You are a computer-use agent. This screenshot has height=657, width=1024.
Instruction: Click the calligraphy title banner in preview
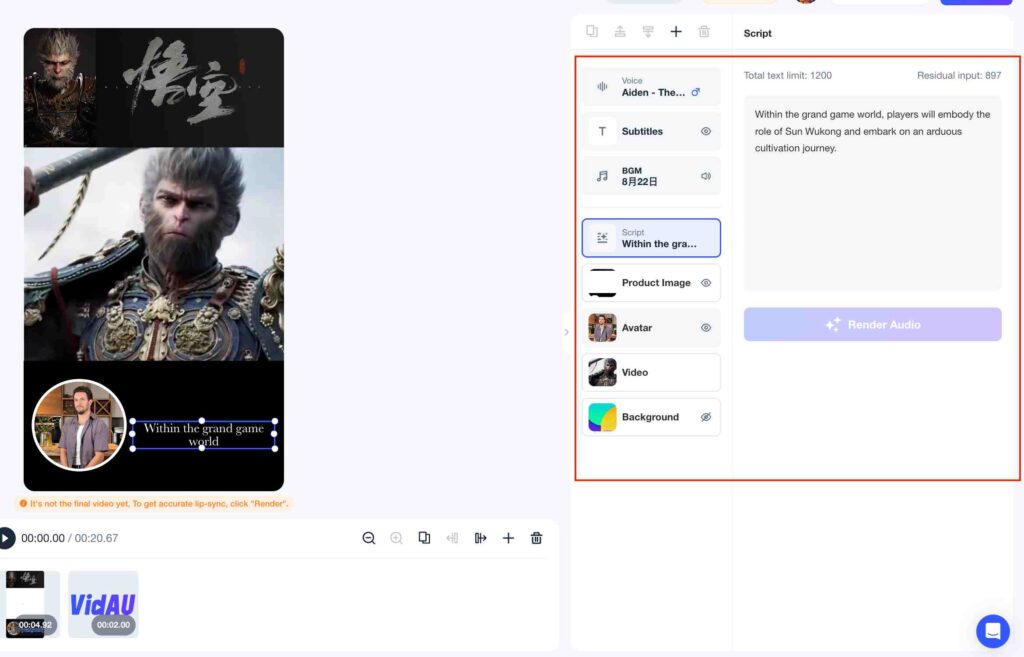(154, 88)
